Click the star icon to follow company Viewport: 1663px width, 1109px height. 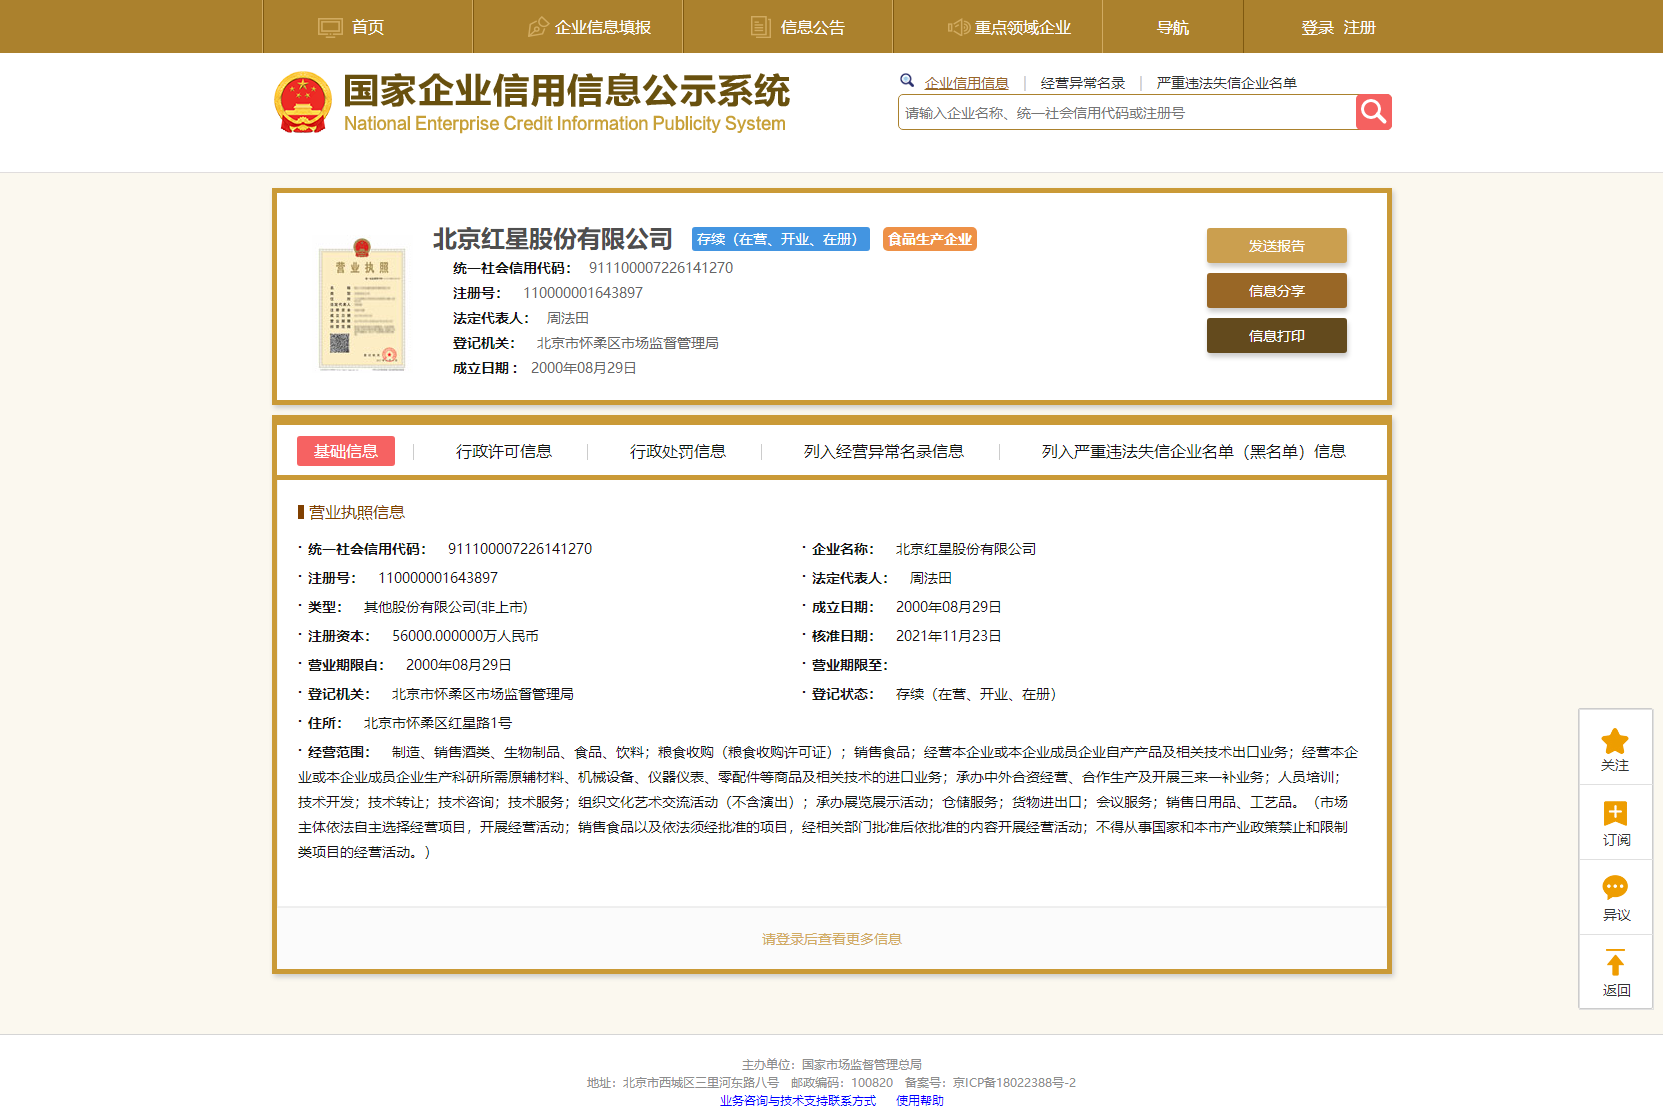(x=1614, y=741)
